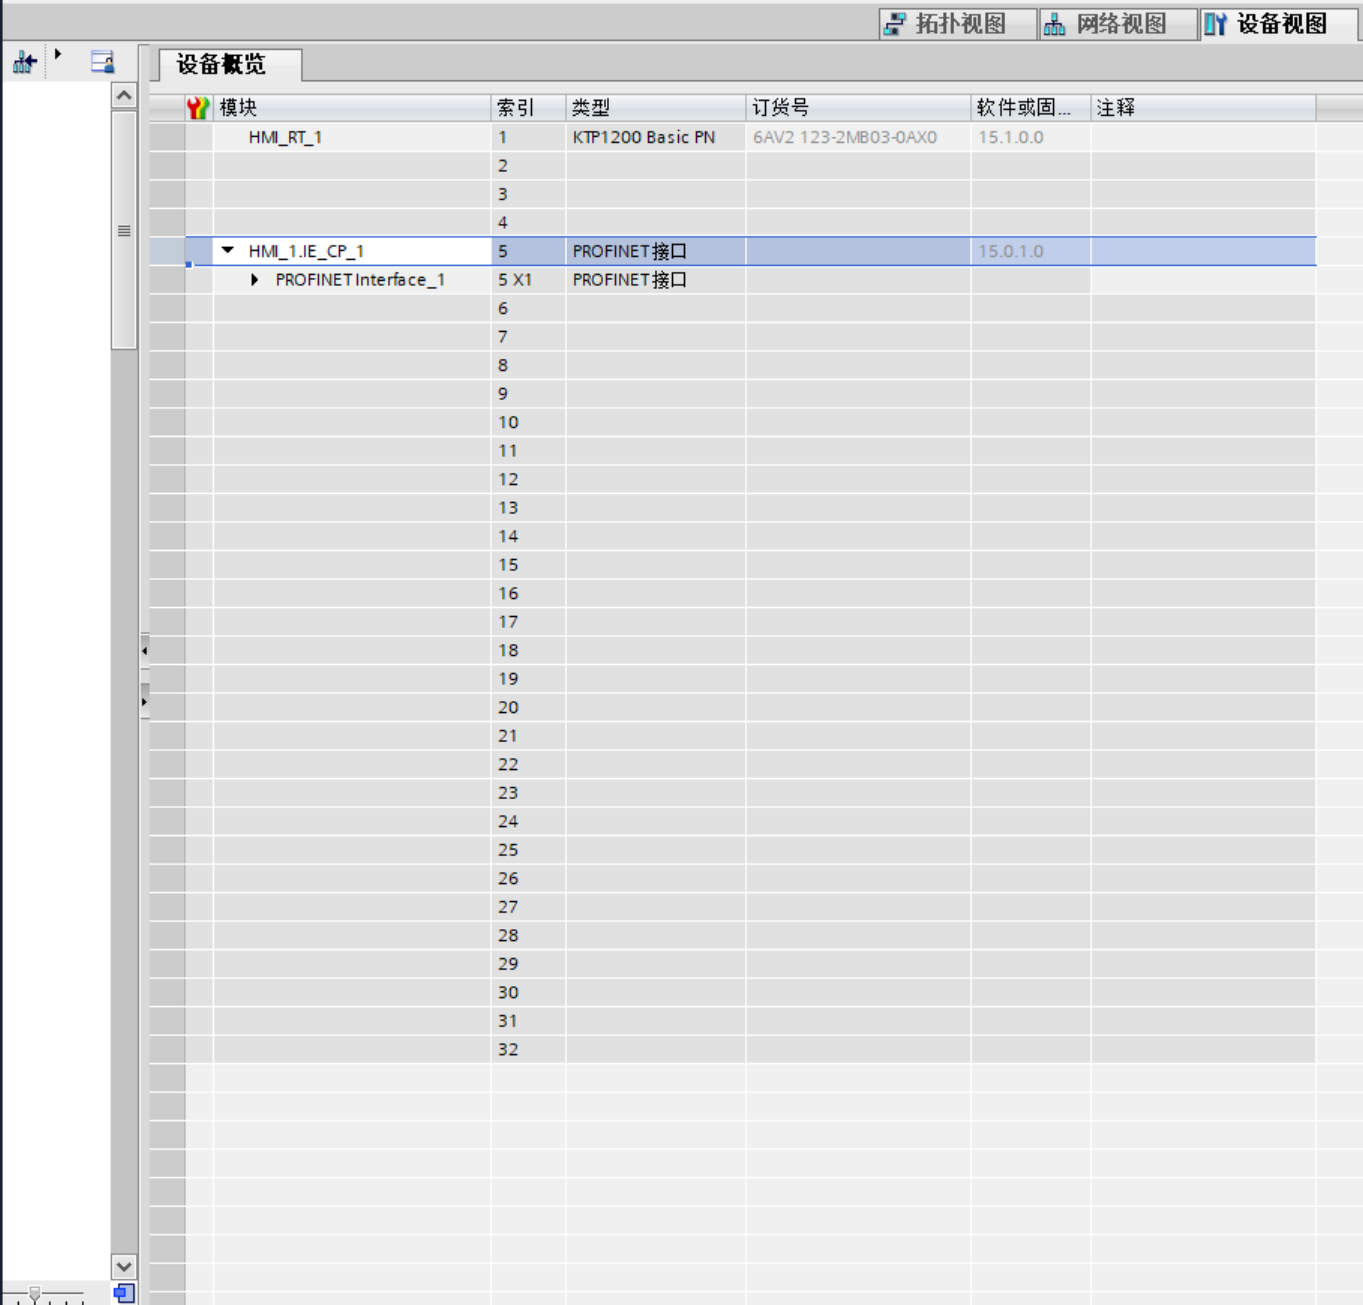Collapse the HMI_1.IE_CP_1 tree node

pos(228,251)
